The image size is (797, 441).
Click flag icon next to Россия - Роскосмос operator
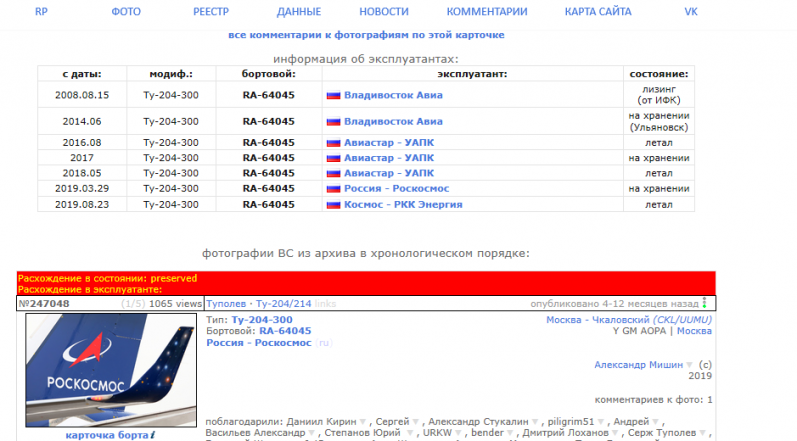point(334,188)
